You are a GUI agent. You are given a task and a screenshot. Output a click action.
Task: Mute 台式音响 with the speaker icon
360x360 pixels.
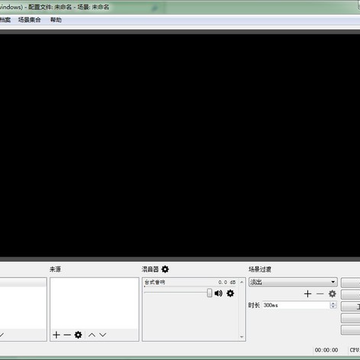[218, 293]
